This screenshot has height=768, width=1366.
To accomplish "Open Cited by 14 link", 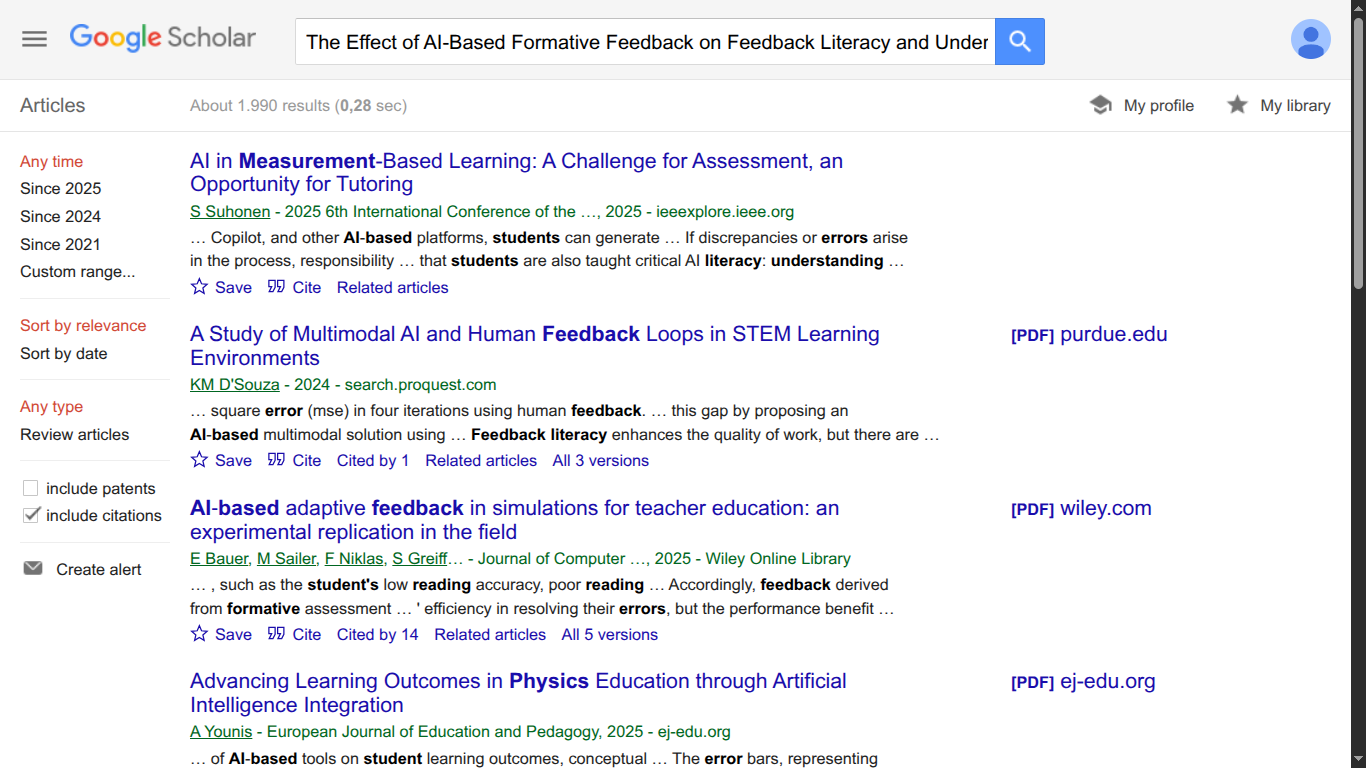I will pos(377,634).
